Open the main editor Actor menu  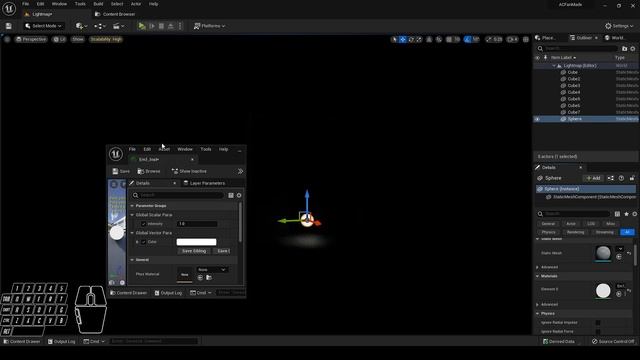[136, 4]
